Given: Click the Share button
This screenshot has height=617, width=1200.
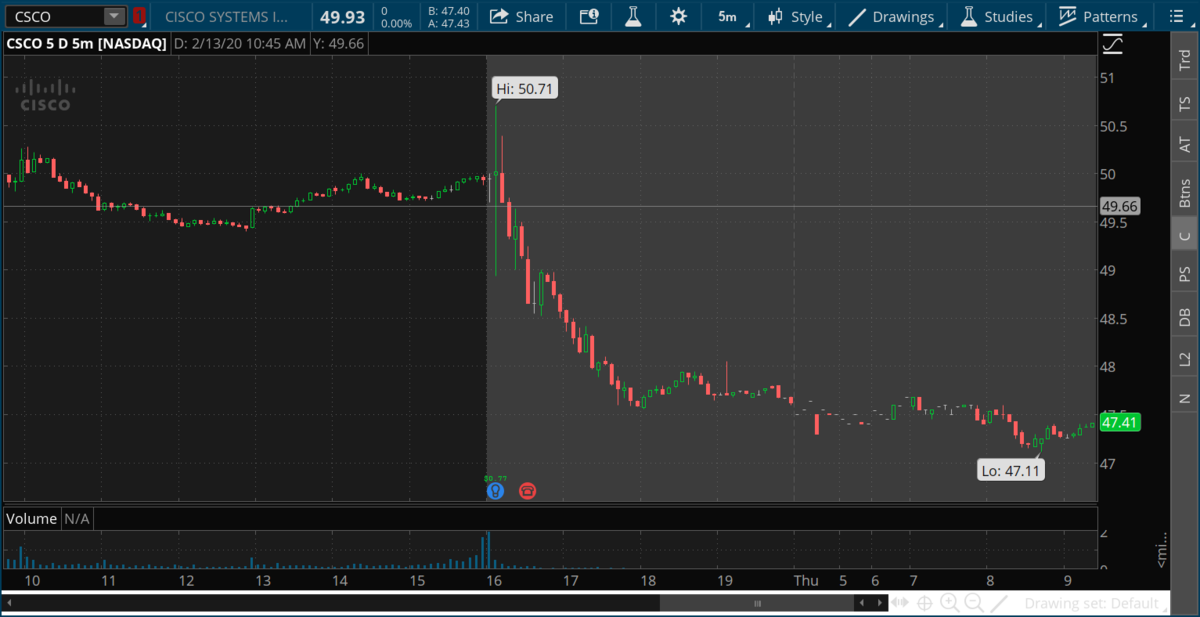Looking at the screenshot, I should click(x=521, y=16).
